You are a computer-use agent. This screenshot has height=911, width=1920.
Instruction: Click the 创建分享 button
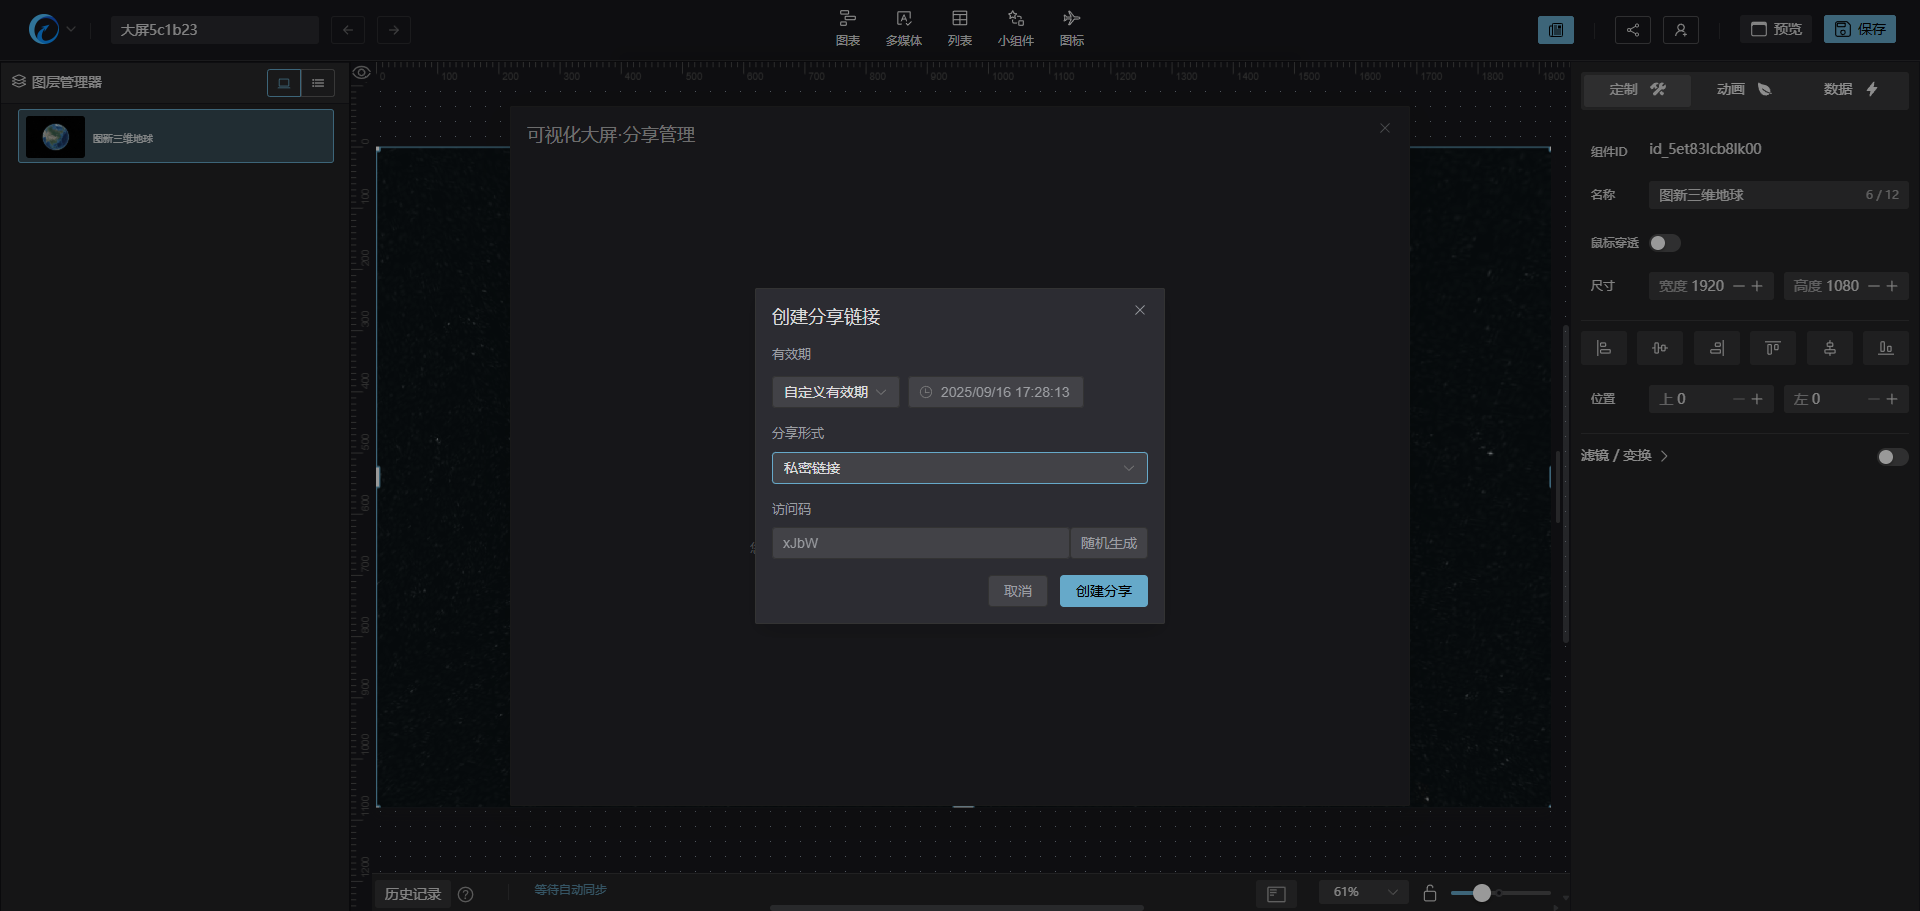[1103, 591]
